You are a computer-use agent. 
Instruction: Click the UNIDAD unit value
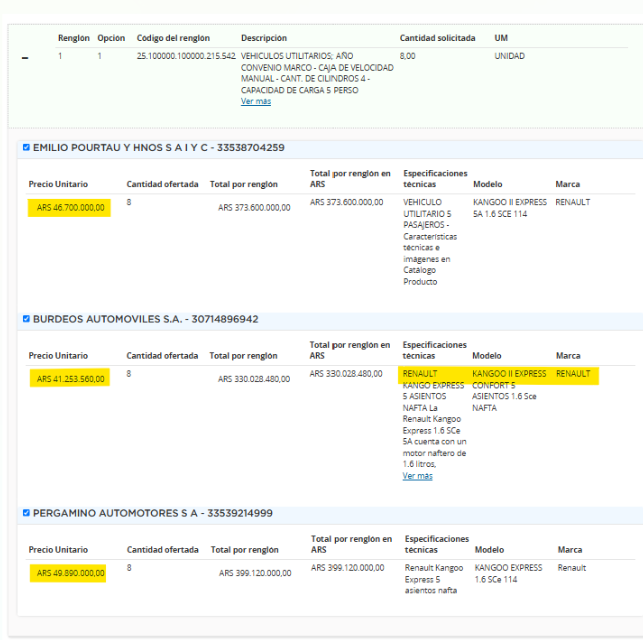[x=509, y=56]
